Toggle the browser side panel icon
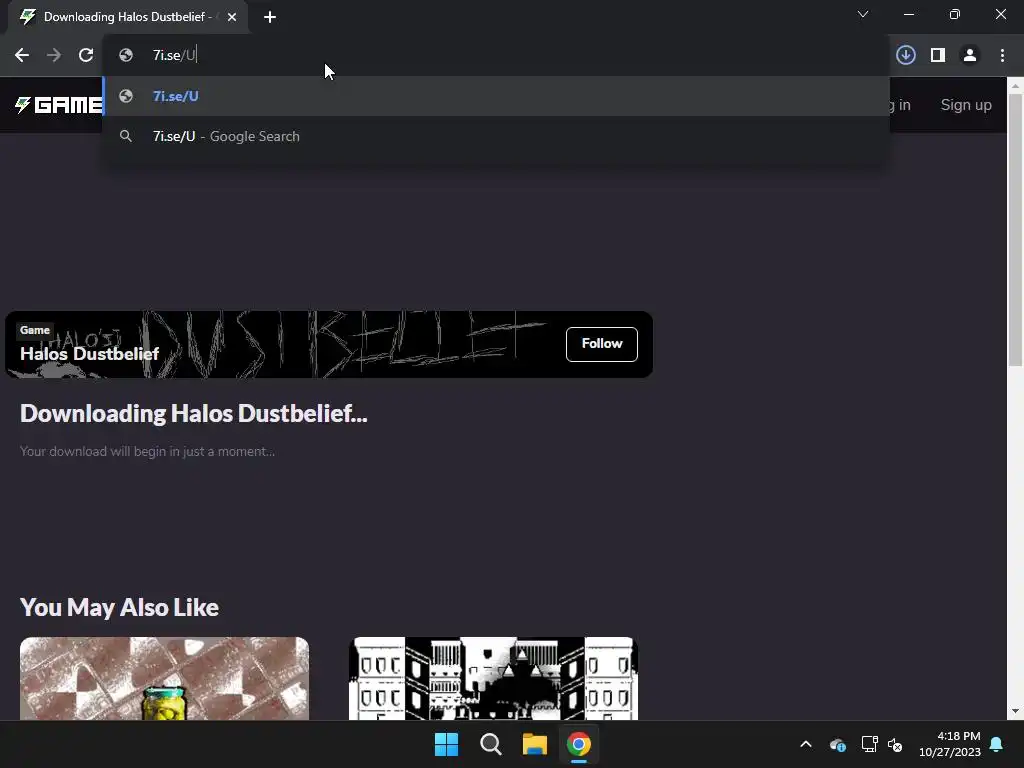This screenshot has height=768, width=1024. point(938,56)
